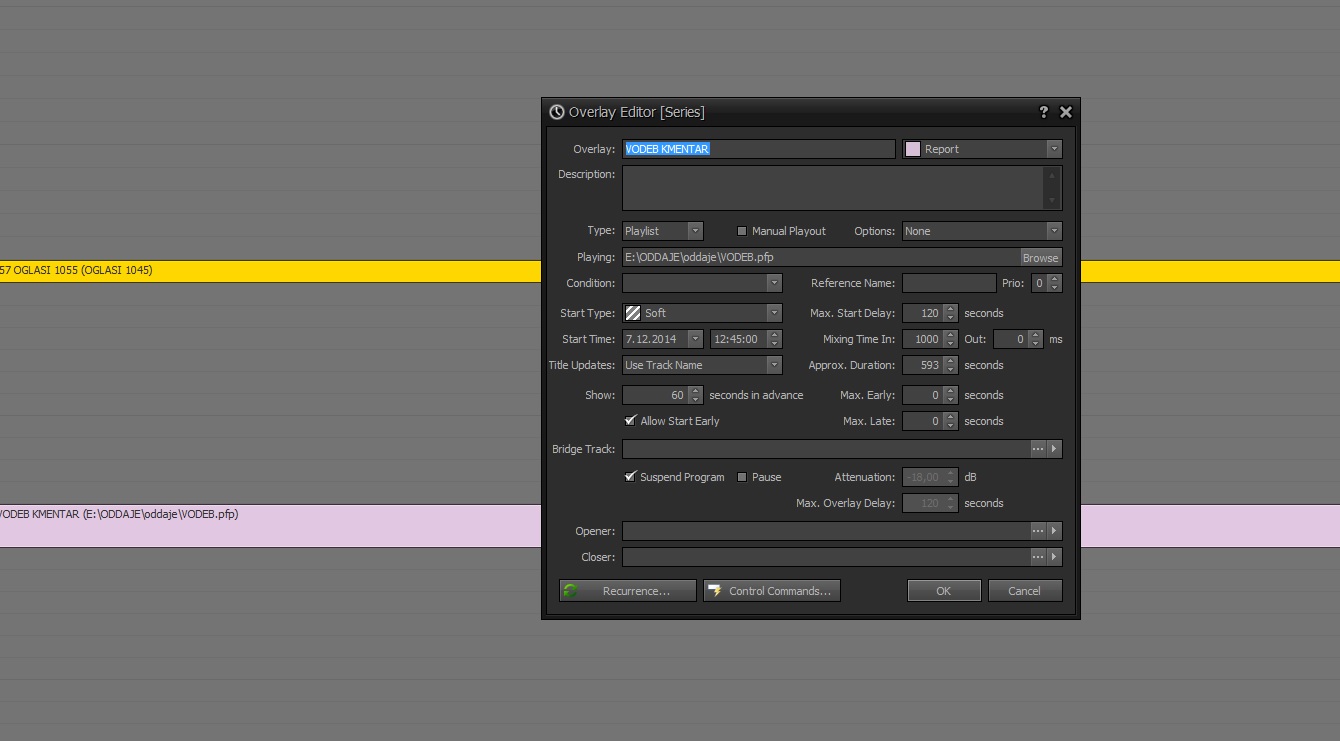Expand the Type Playlist dropdown
This screenshot has width=1340, height=741.
pos(662,231)
